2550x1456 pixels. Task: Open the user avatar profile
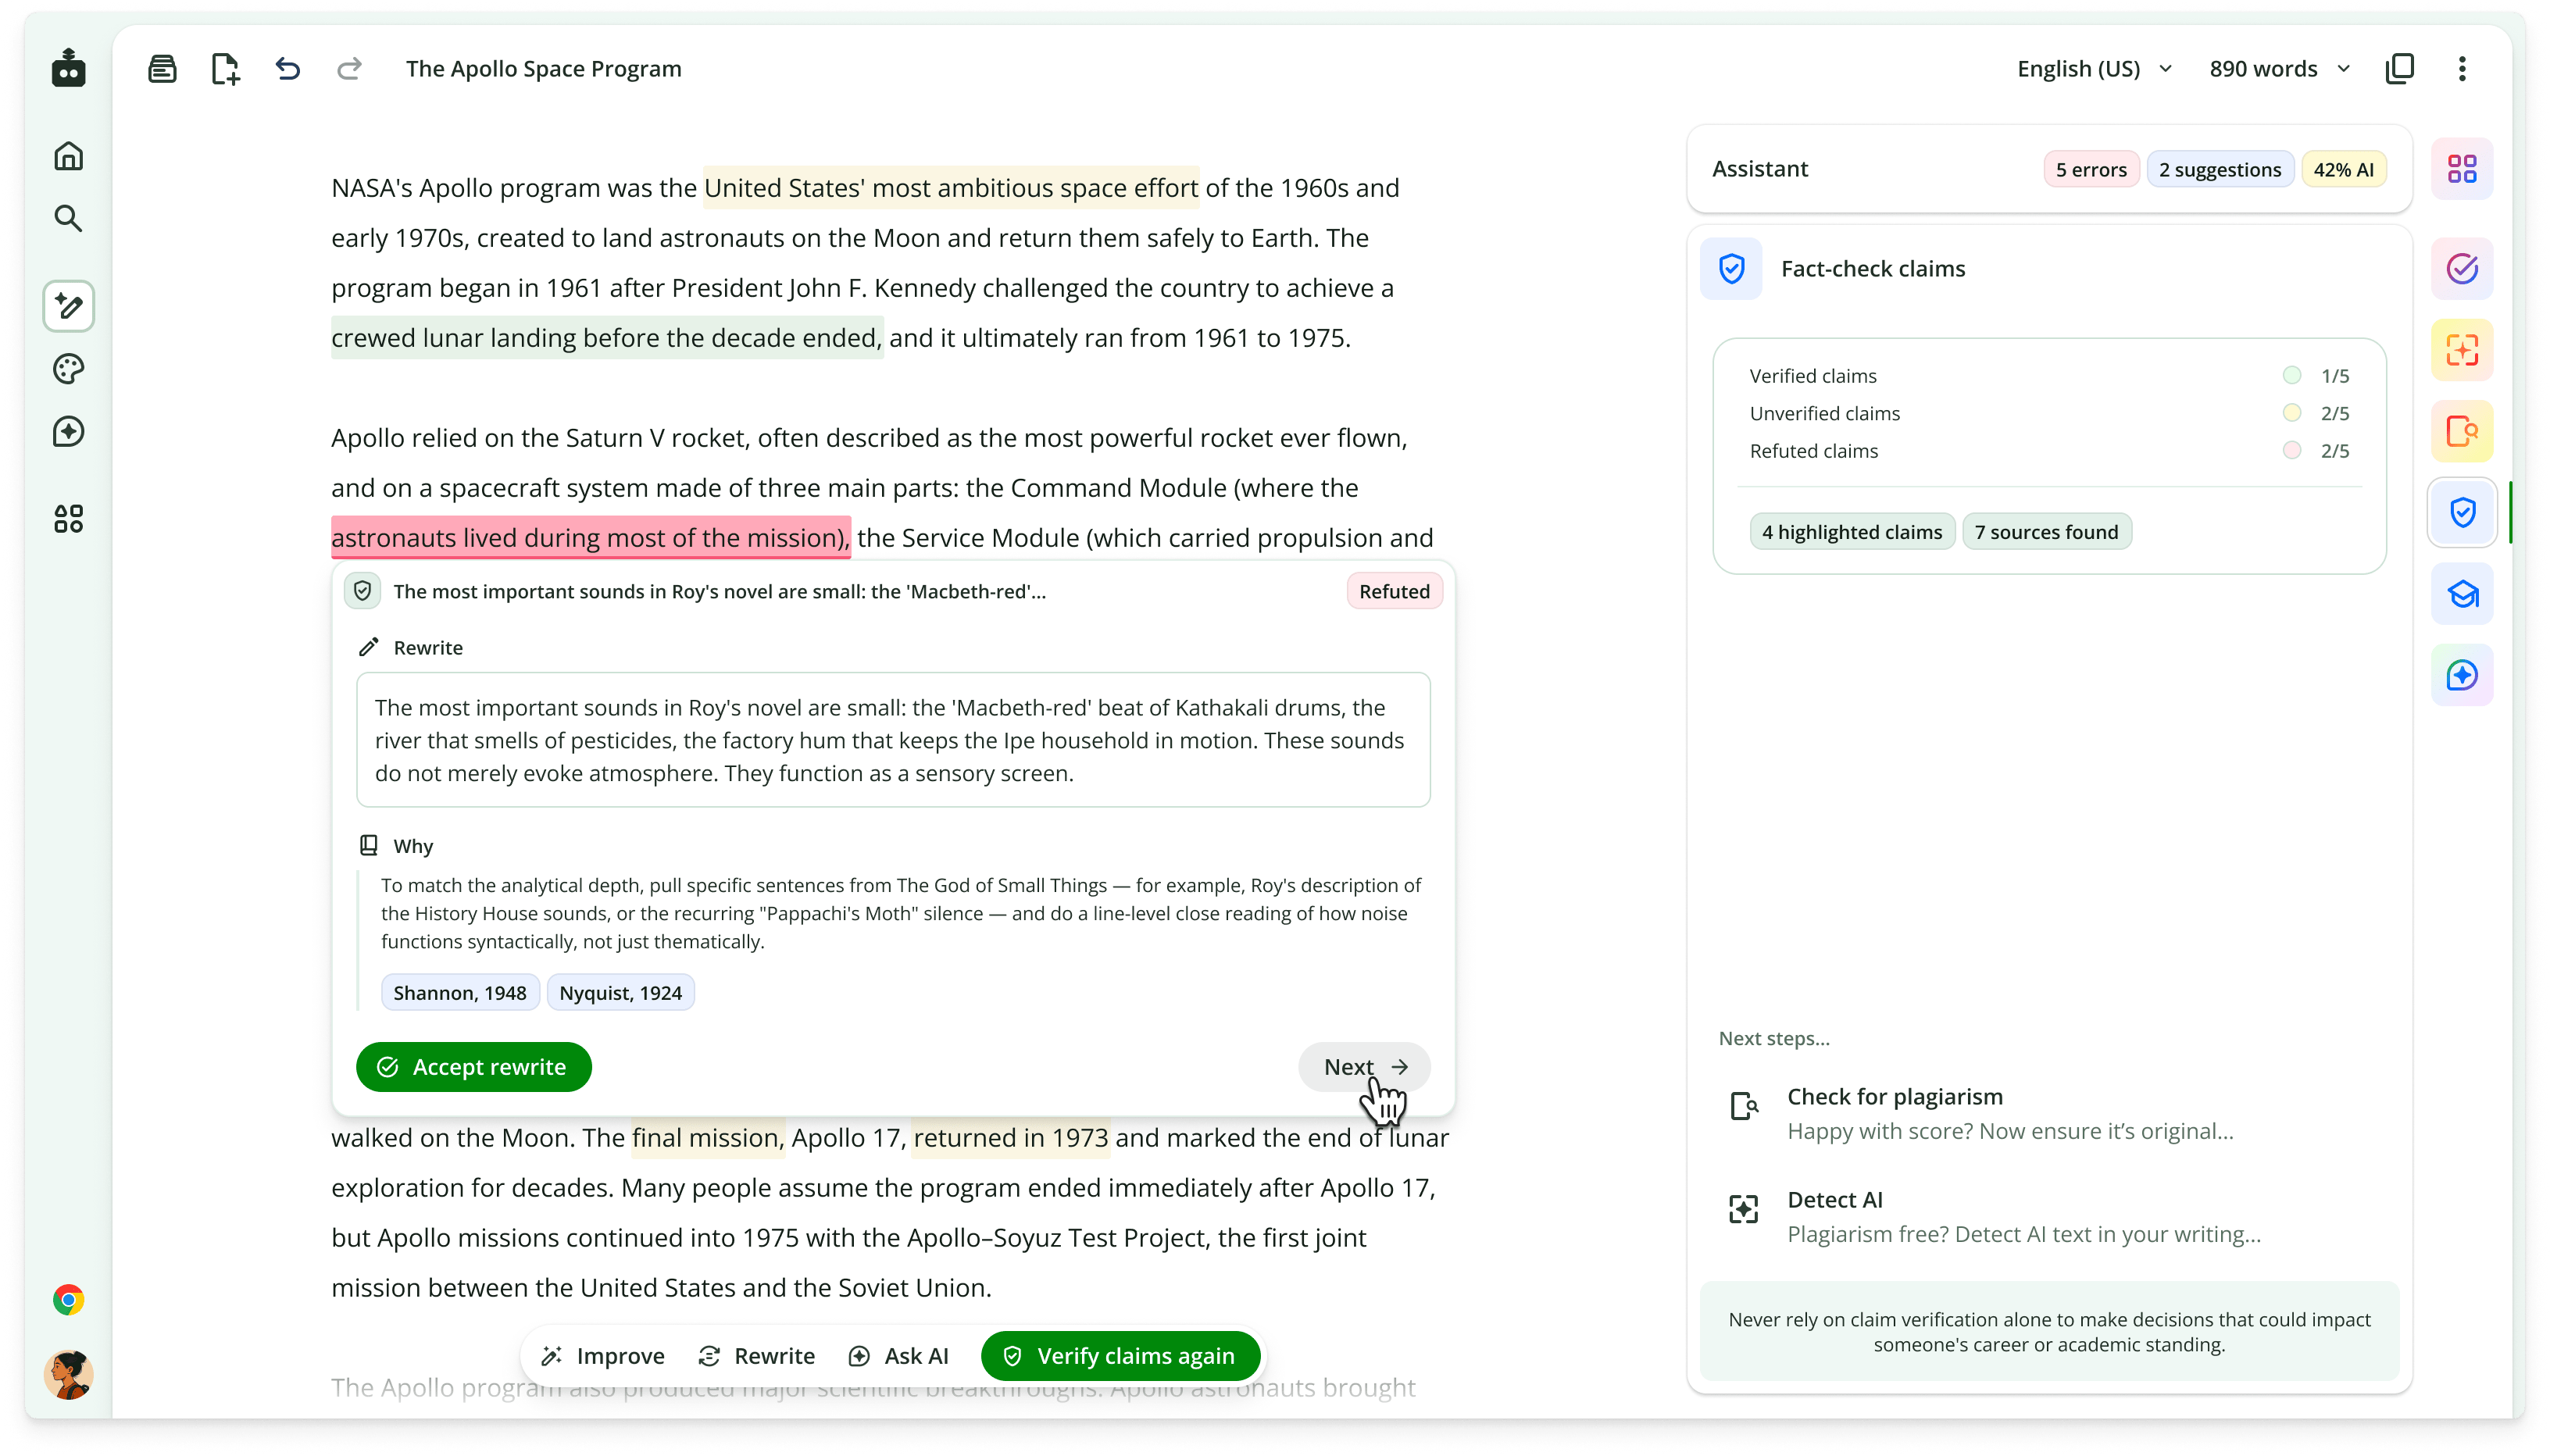point(68,1375)
